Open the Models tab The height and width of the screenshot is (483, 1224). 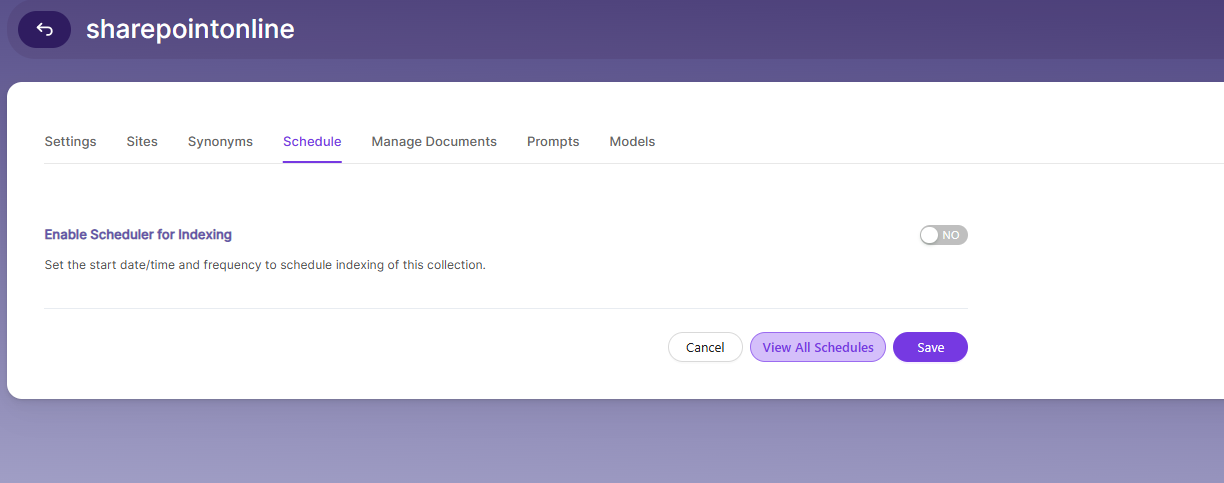(x=632, y=142)
